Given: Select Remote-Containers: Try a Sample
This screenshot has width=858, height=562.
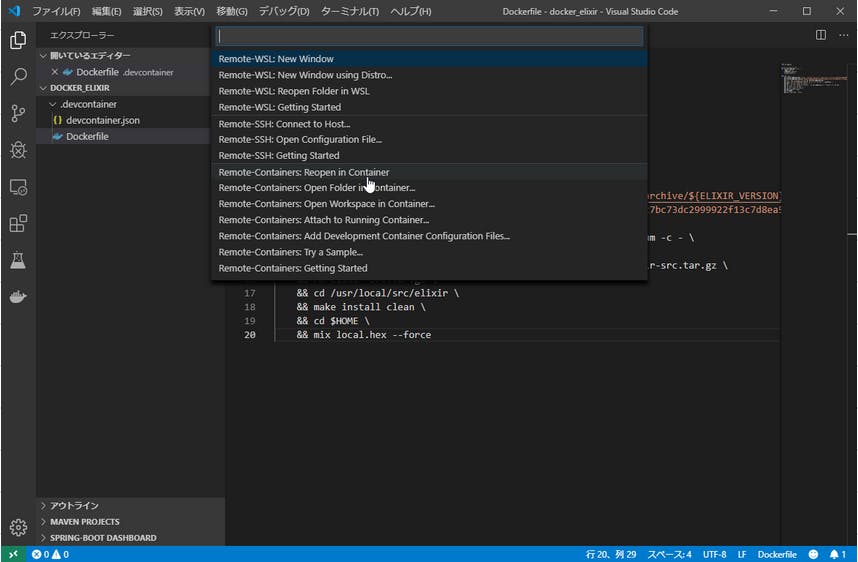Looking at the screenshot, I should tap(430, 252).
